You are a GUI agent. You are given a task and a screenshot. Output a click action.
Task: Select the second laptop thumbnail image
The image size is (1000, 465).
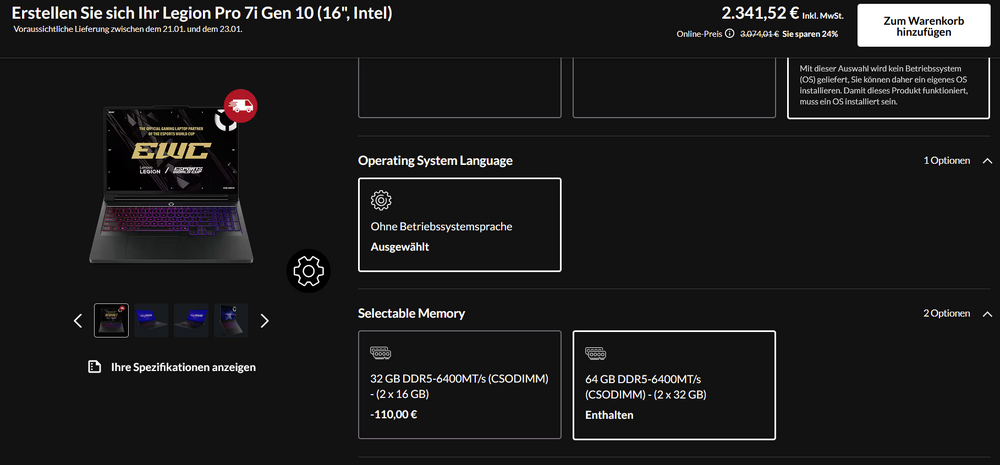tap(151, 320)
